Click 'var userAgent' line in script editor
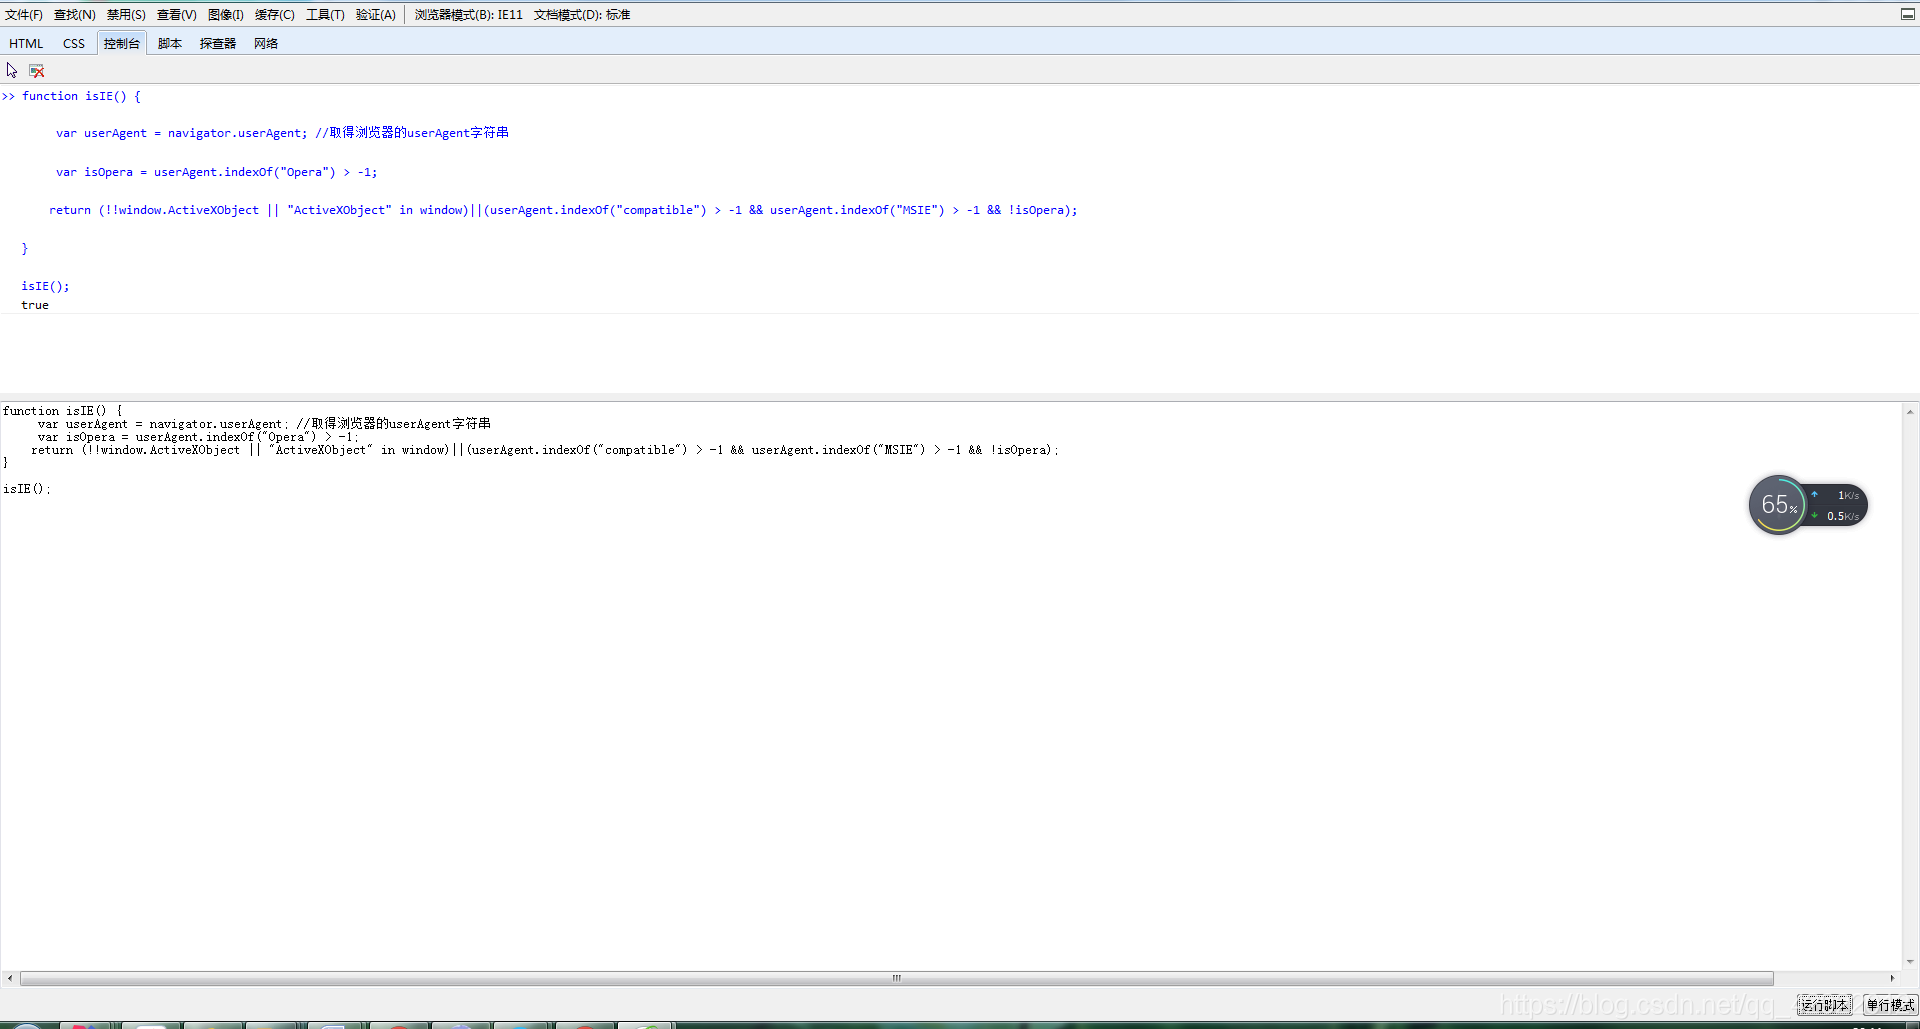Viewport: 1920px width, 1029px height. pos(264,424)
